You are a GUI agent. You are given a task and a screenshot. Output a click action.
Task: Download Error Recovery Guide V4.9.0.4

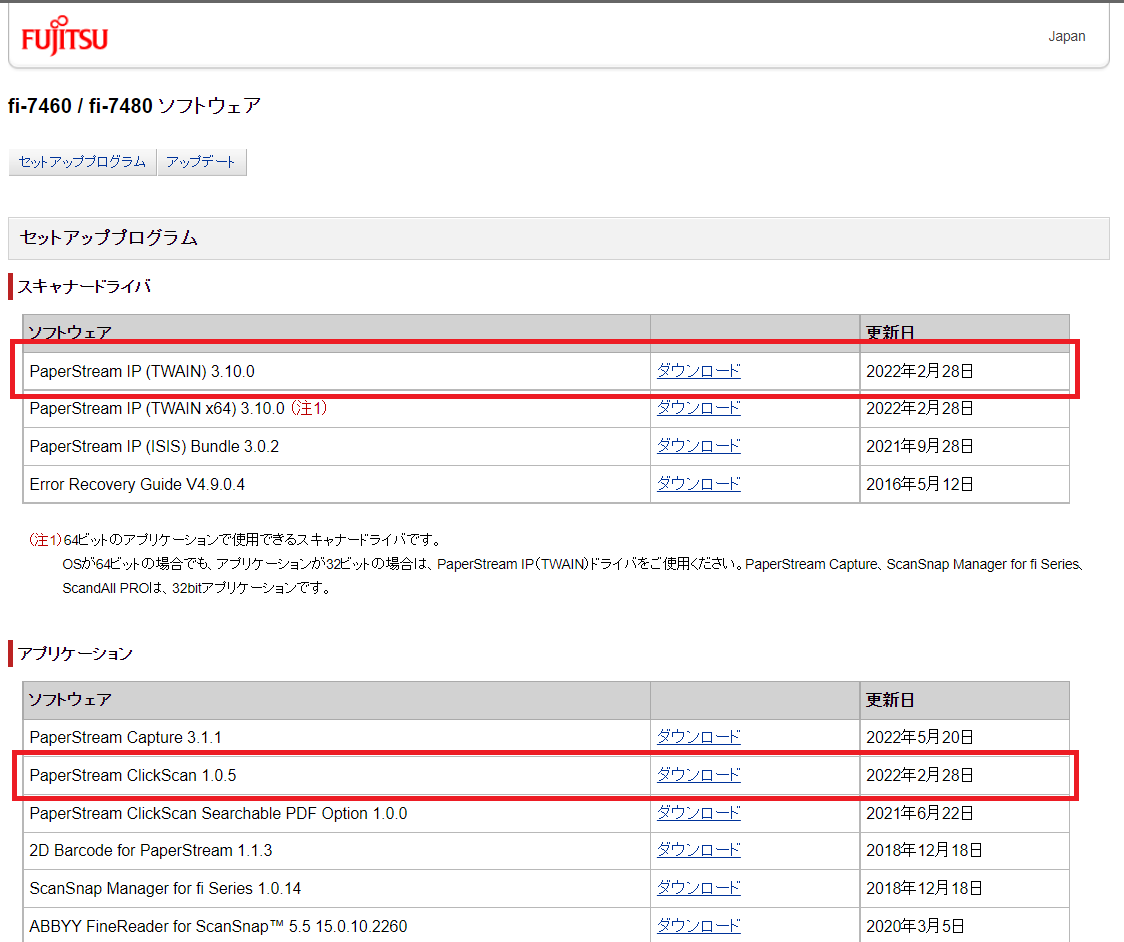pos(698,484)
